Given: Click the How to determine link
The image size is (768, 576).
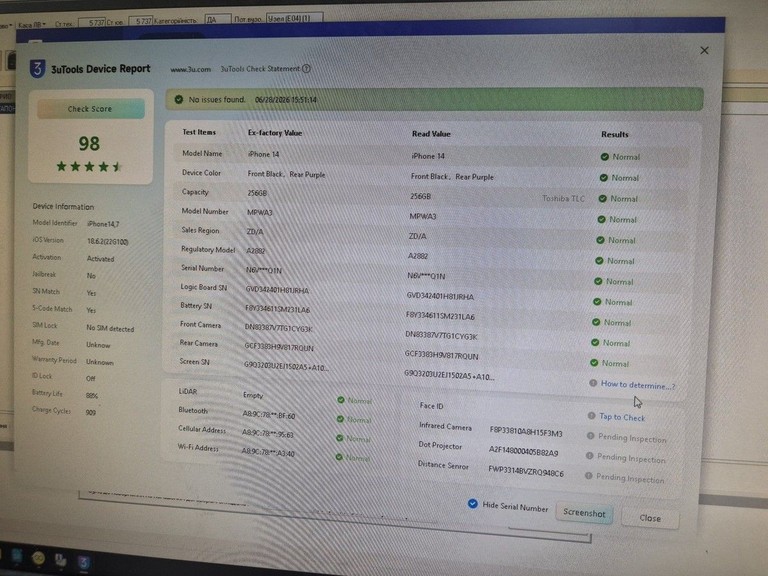Looking at the screenshot, I should tap(638, 385).
